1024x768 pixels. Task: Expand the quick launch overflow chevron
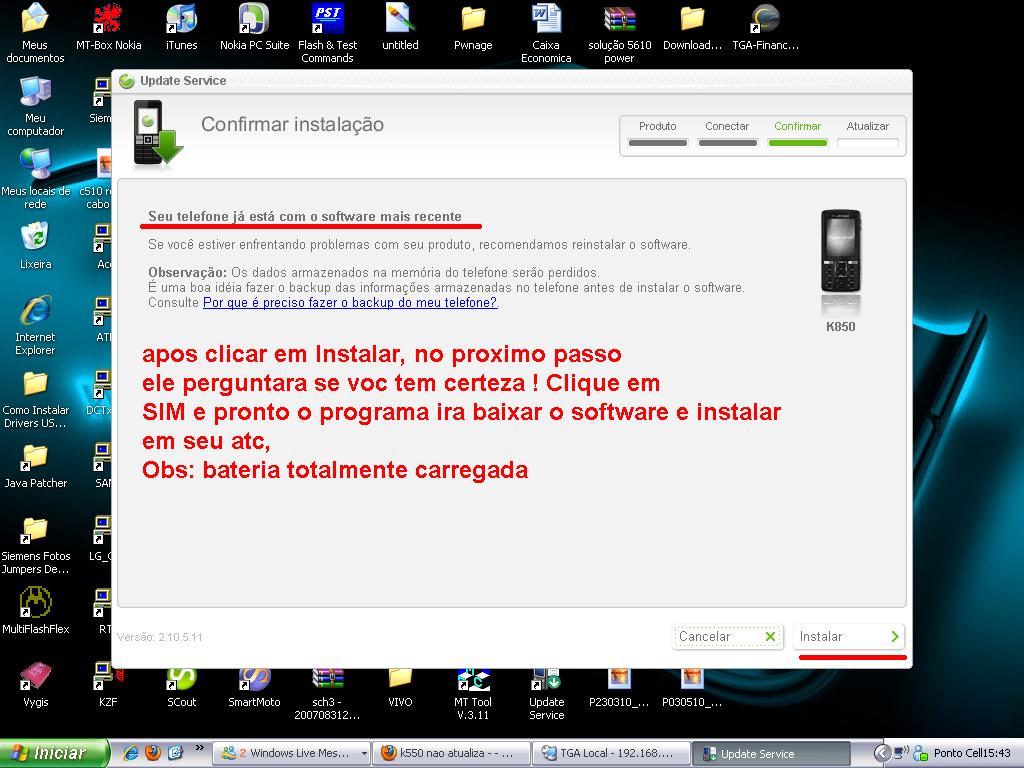199,748
